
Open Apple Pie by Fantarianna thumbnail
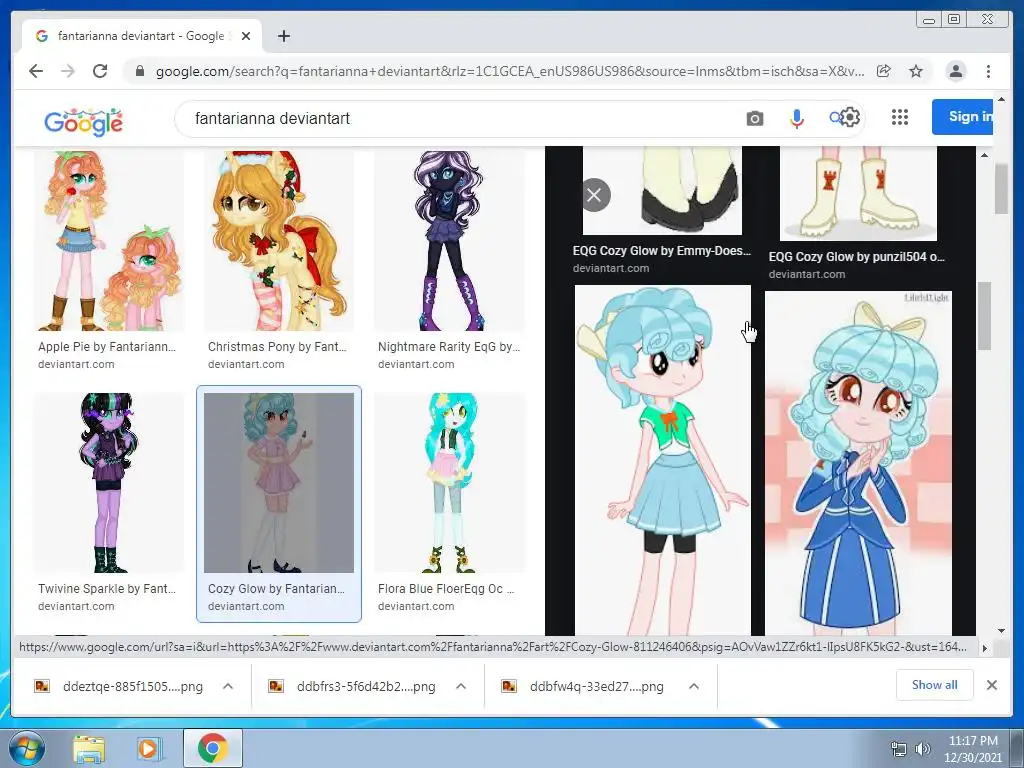pyautogui.click(x=109, y=240)
